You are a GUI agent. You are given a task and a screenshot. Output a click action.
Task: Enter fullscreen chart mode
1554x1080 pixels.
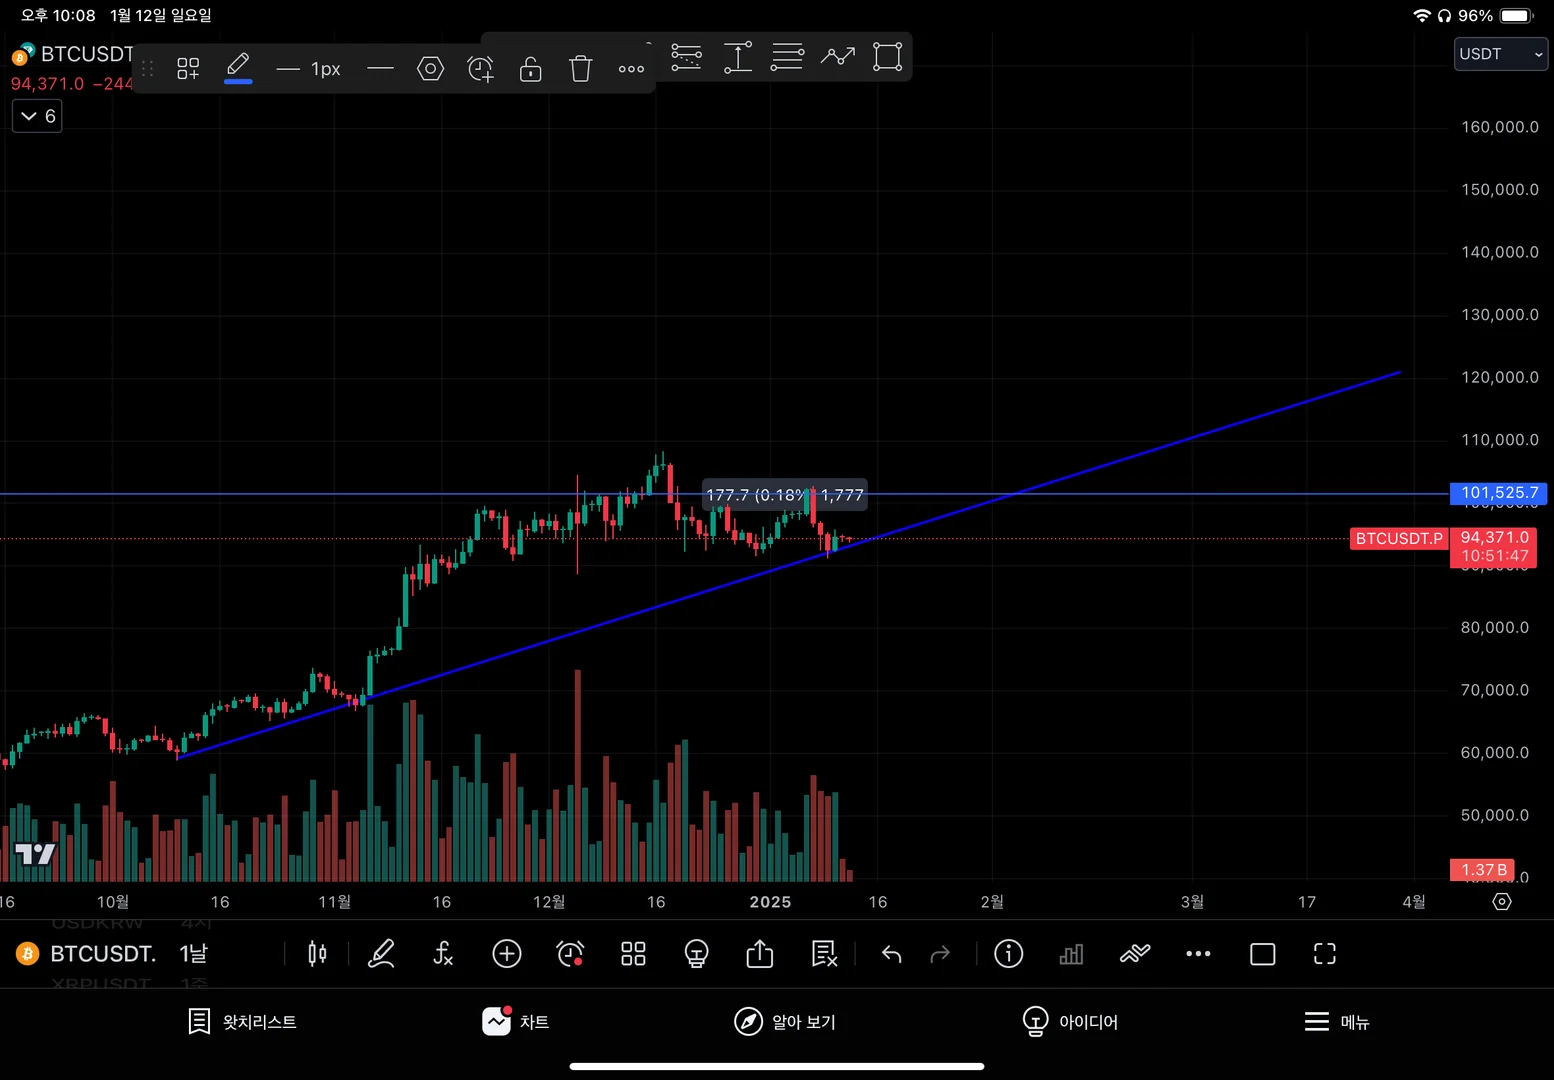[1325, 954]
